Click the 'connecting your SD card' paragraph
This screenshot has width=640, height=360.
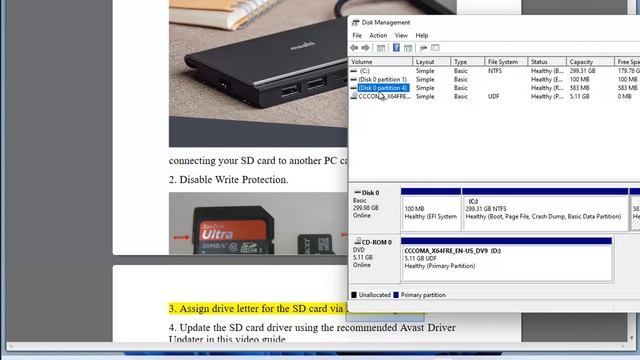[258, 161]
